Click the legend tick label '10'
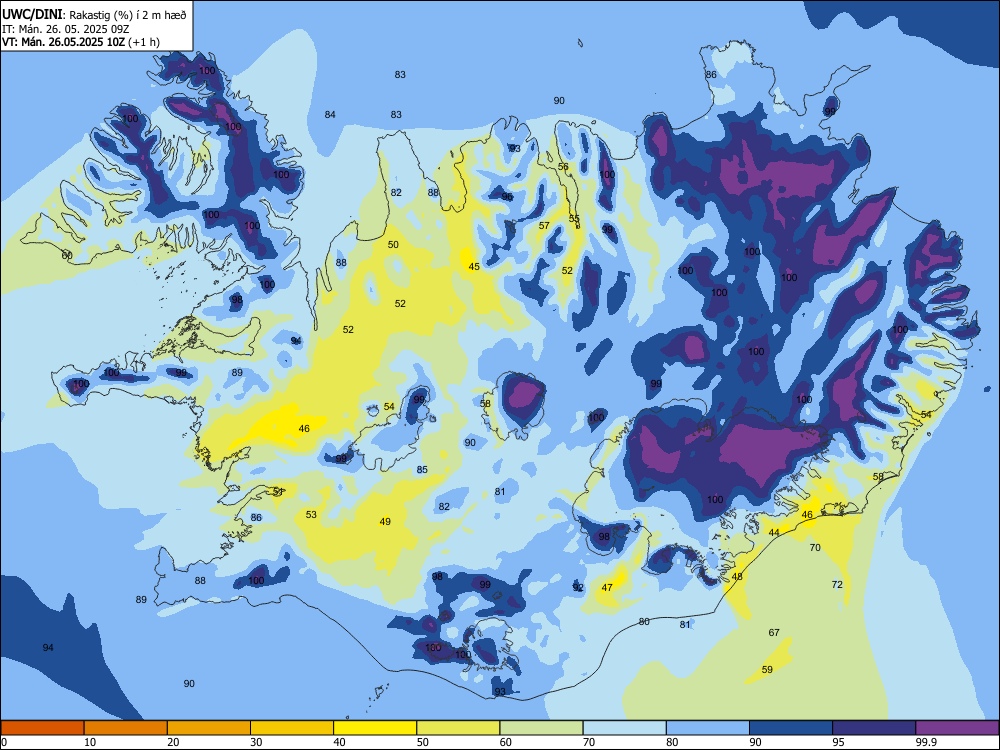 tap(90, 742)
